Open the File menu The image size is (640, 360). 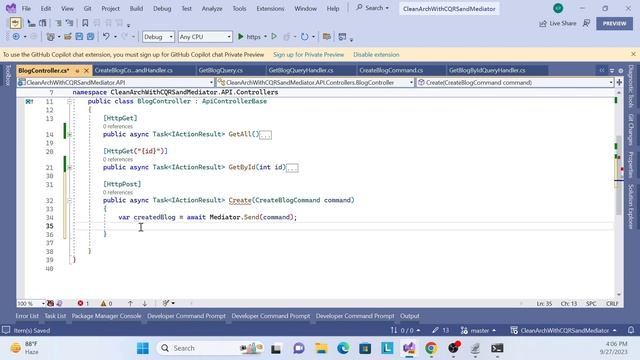(26, 9)
